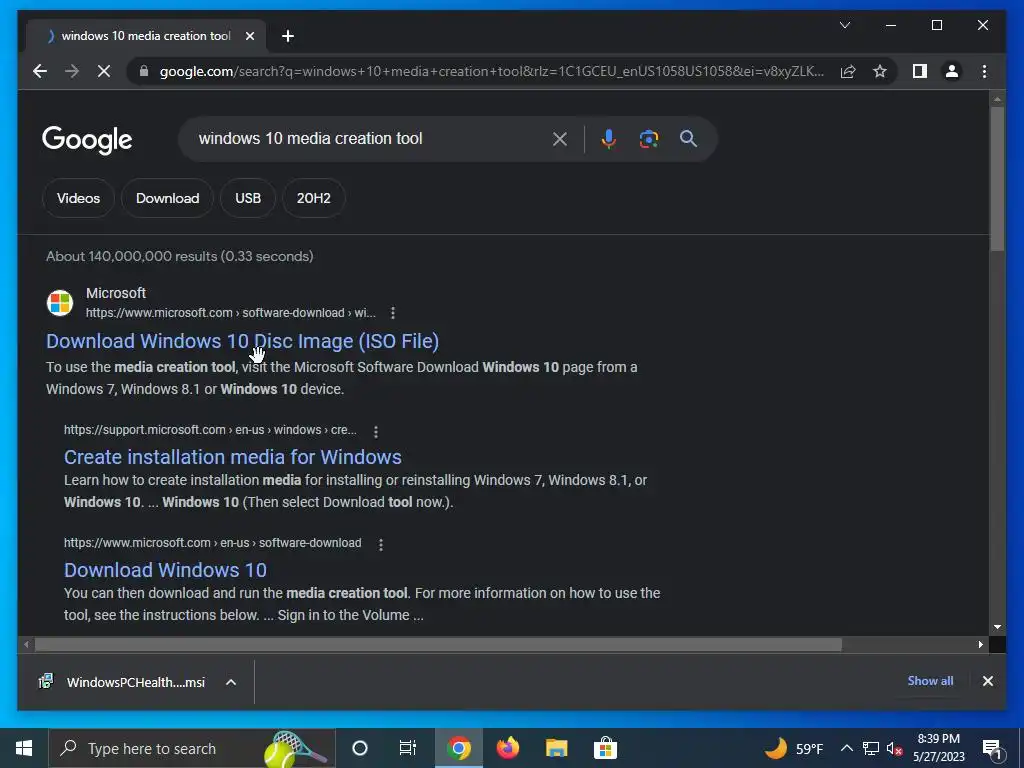Image resolution: width=1024 pixels, height=768 pixels.
Task: Open network status tray icon
Action: coord(871,748)
